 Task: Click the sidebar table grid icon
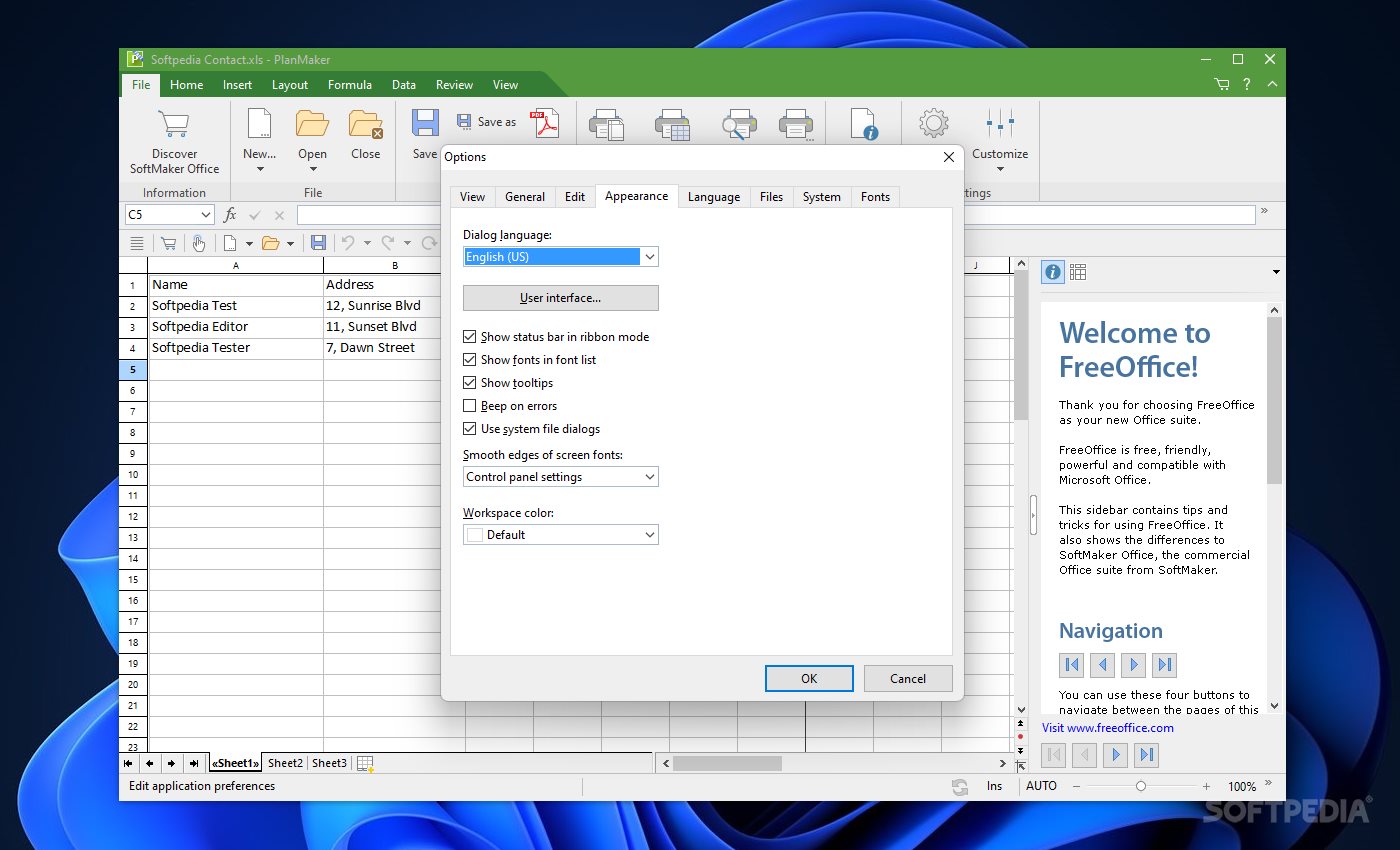pyautogui.click(x=1078, y=272)
